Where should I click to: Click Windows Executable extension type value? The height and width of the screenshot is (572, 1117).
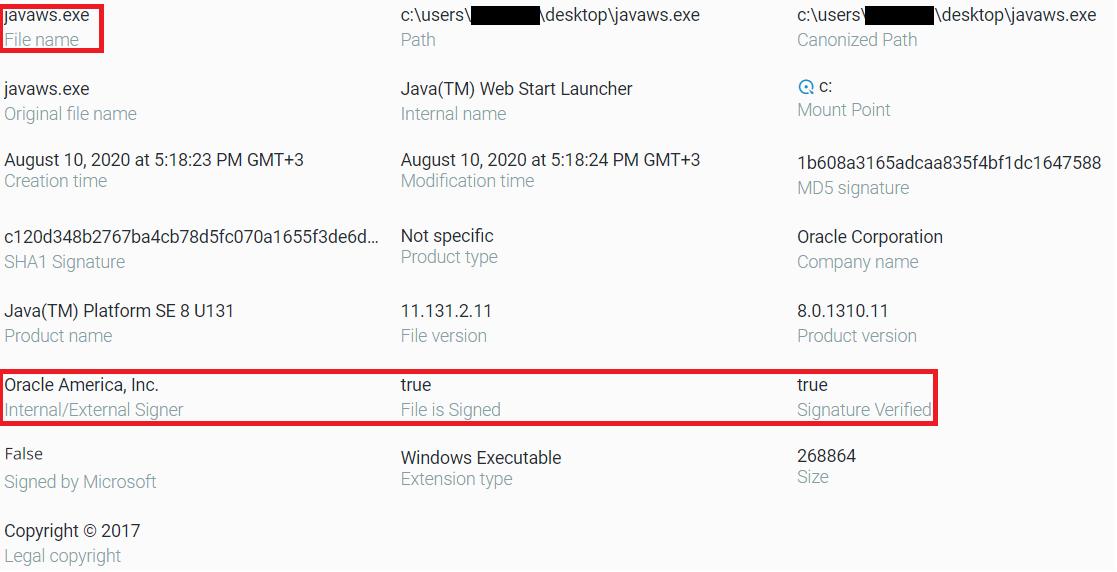[481, 458]
